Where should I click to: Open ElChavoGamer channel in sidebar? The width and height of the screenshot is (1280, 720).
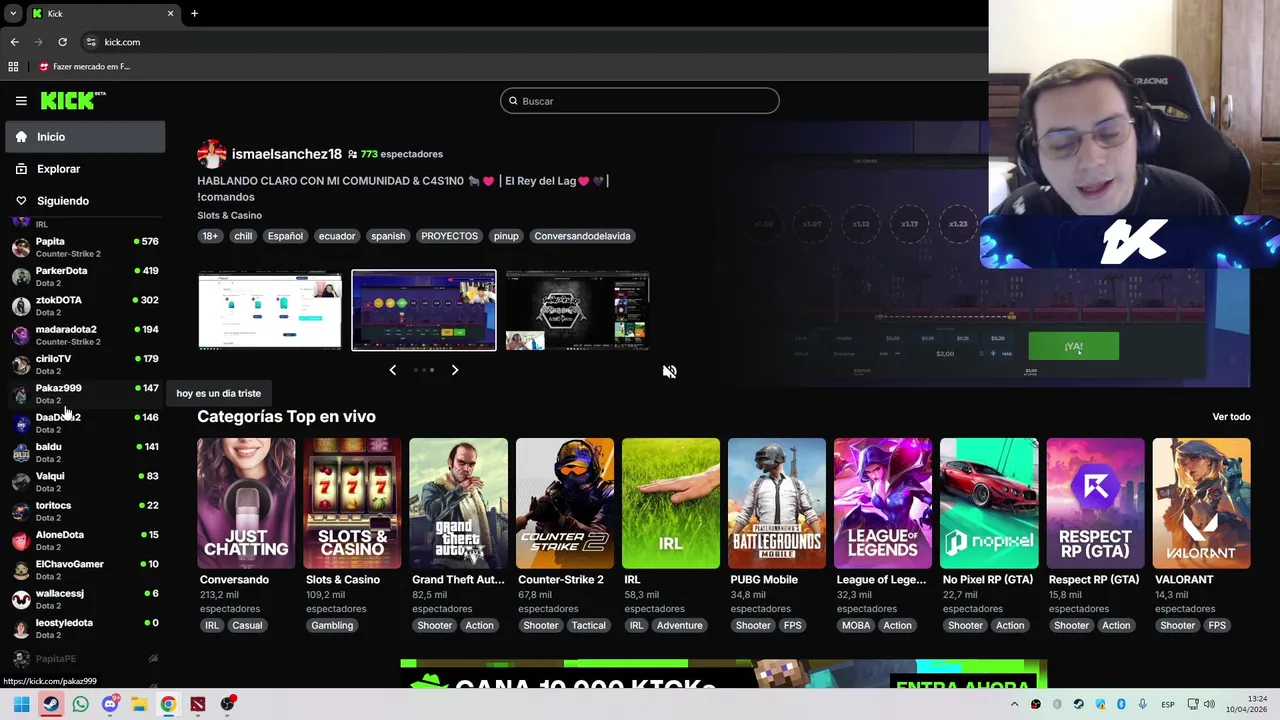pyautogui.click(x=85, y=569)
